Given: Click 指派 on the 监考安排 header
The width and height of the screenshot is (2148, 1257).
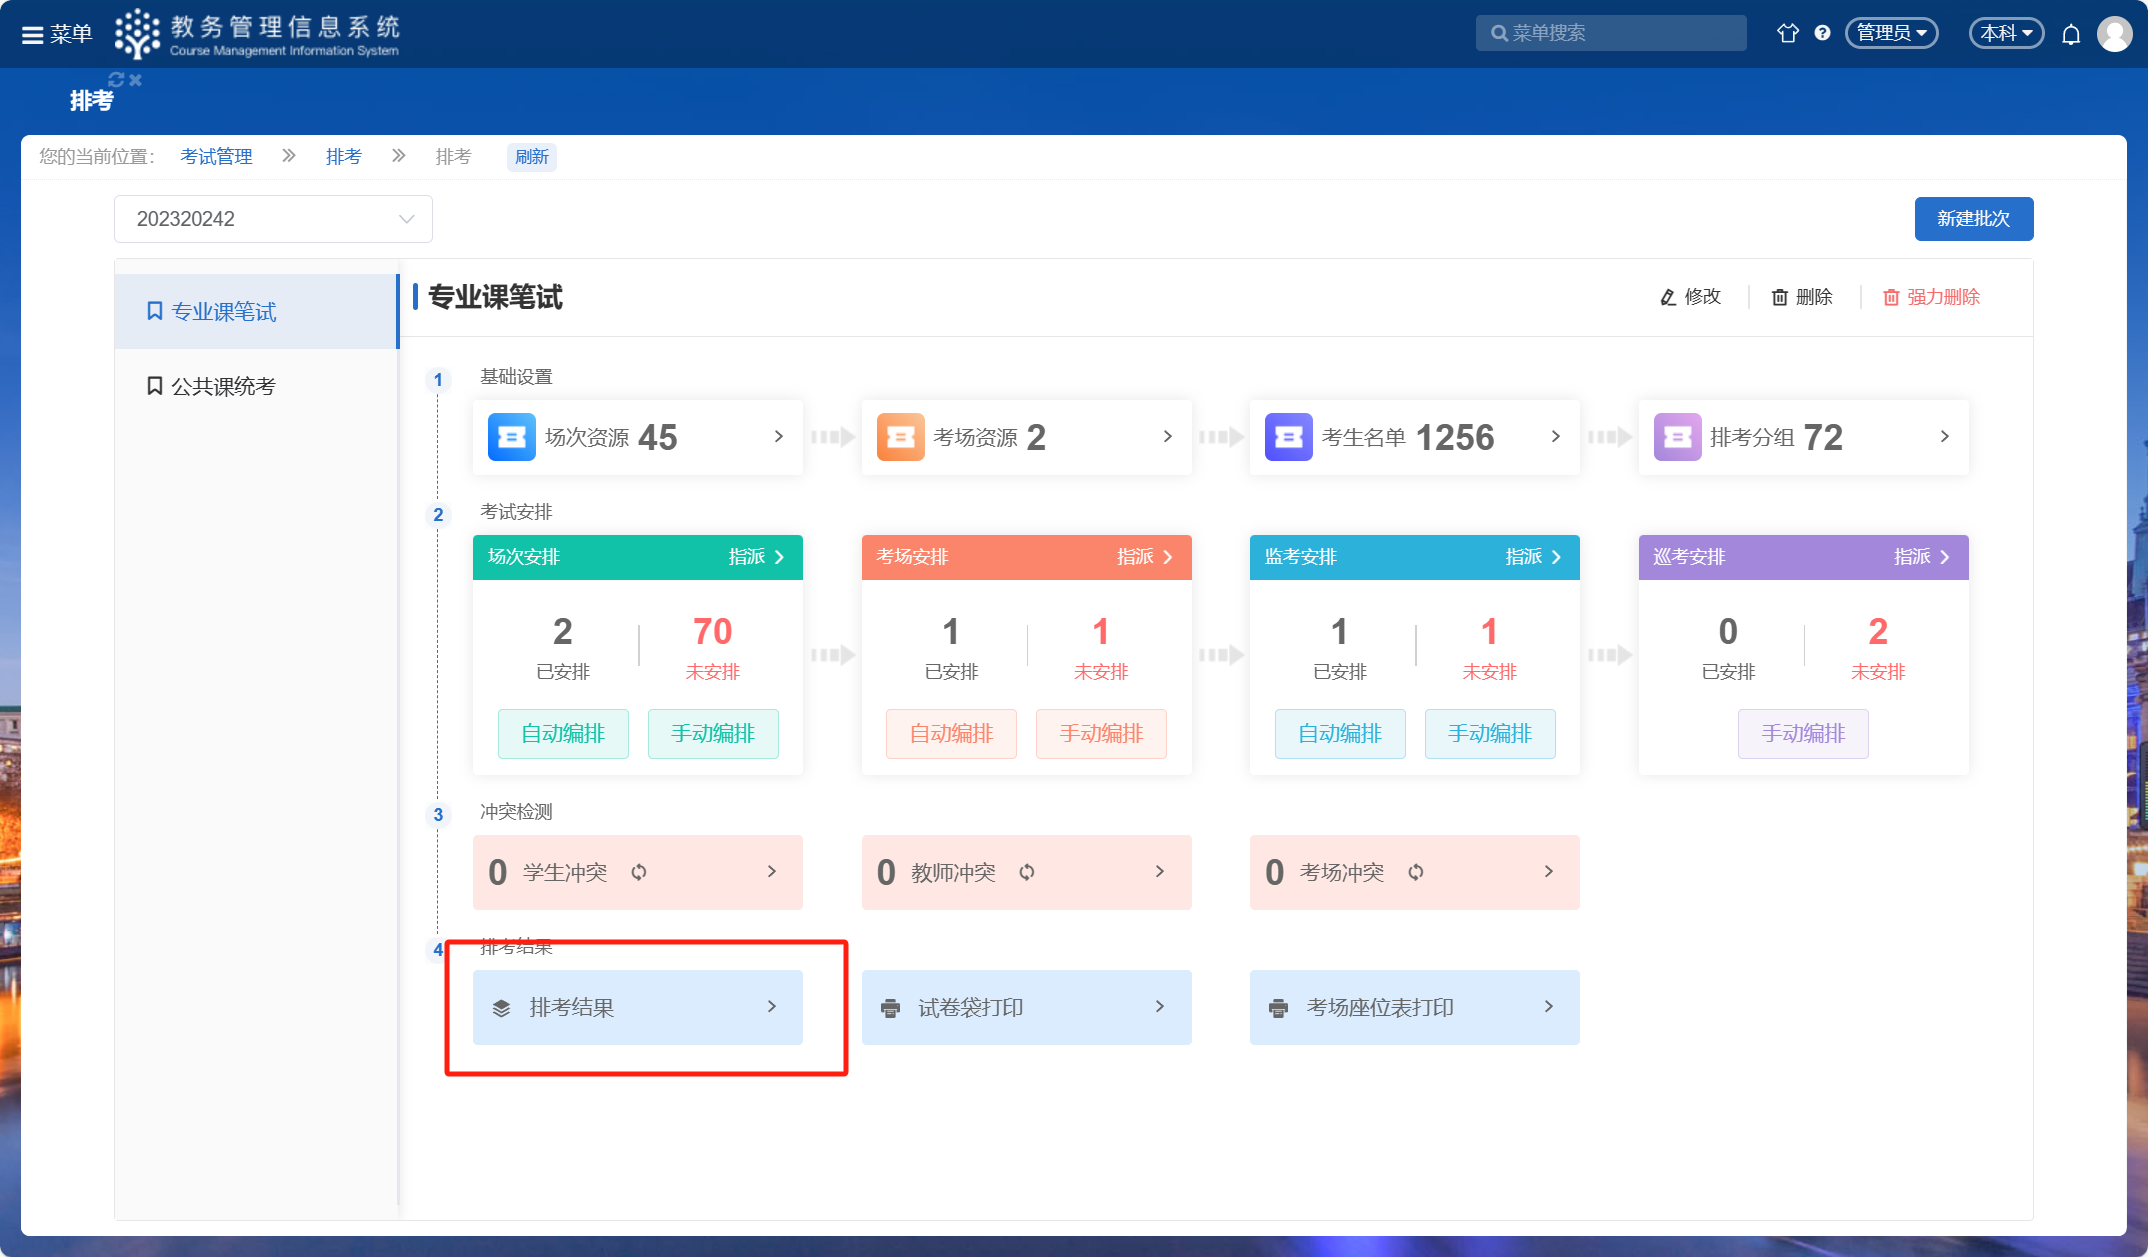Looking at the screenshot, I should [x=1533, y=557].
